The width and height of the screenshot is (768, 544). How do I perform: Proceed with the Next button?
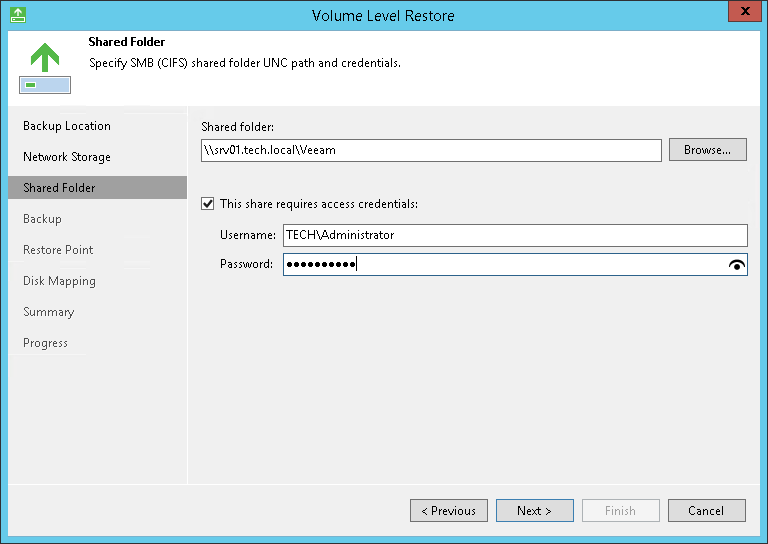(x=535, y=511)
